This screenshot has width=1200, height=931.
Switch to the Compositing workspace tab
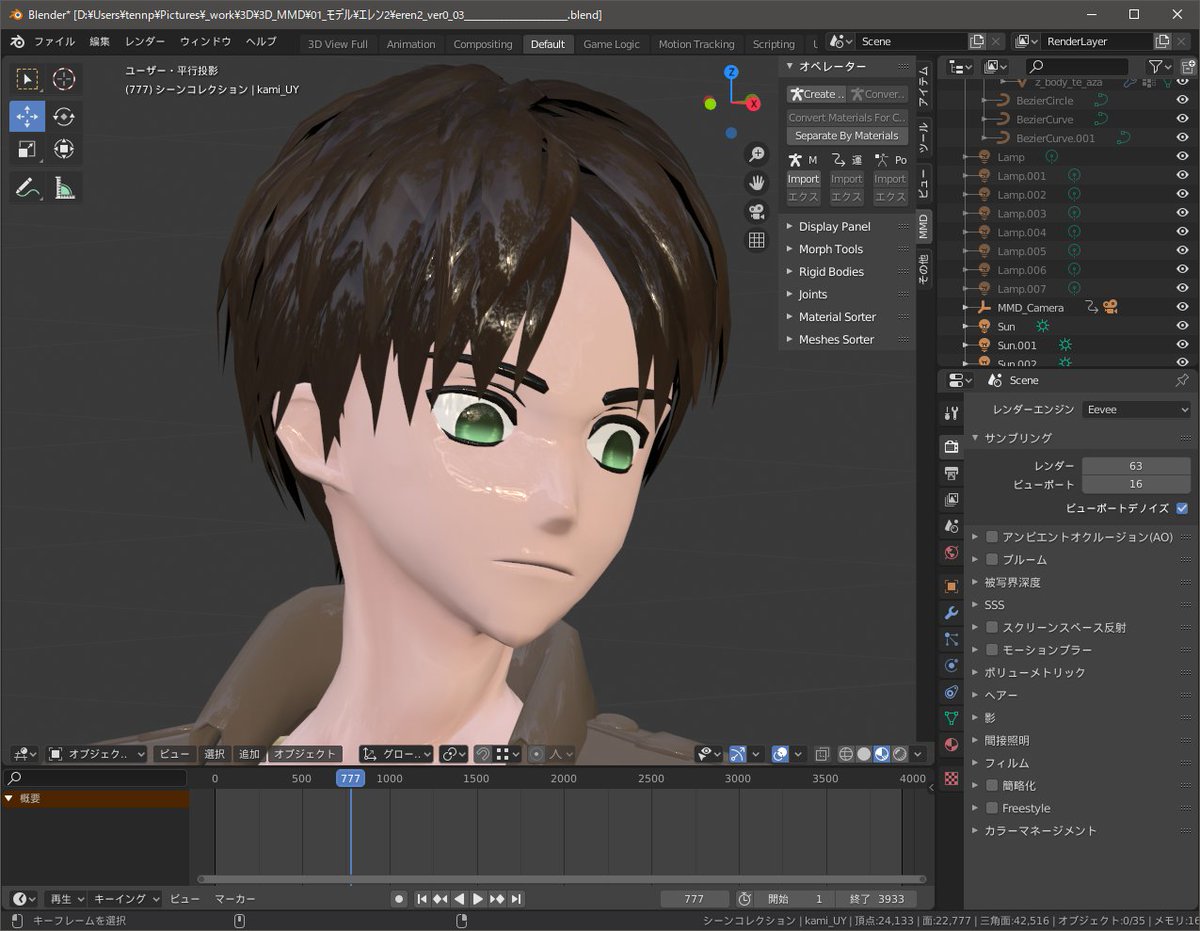click(x=483, y=44)
